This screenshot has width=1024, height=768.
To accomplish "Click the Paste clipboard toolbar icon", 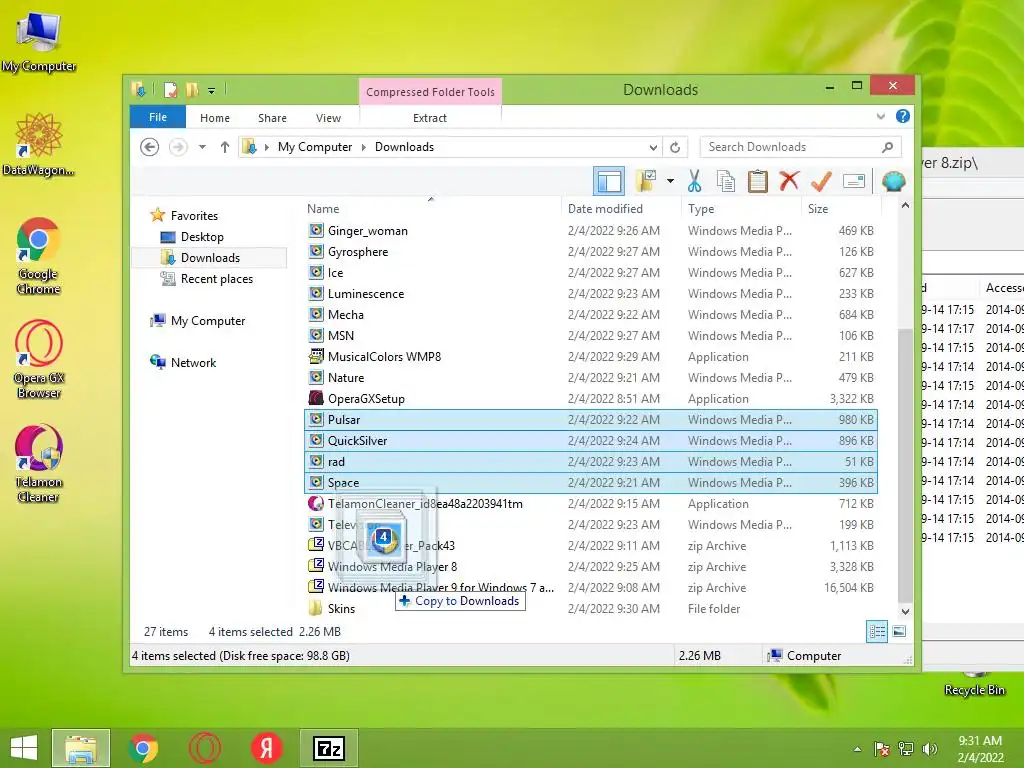I will [x=758, y=181].
